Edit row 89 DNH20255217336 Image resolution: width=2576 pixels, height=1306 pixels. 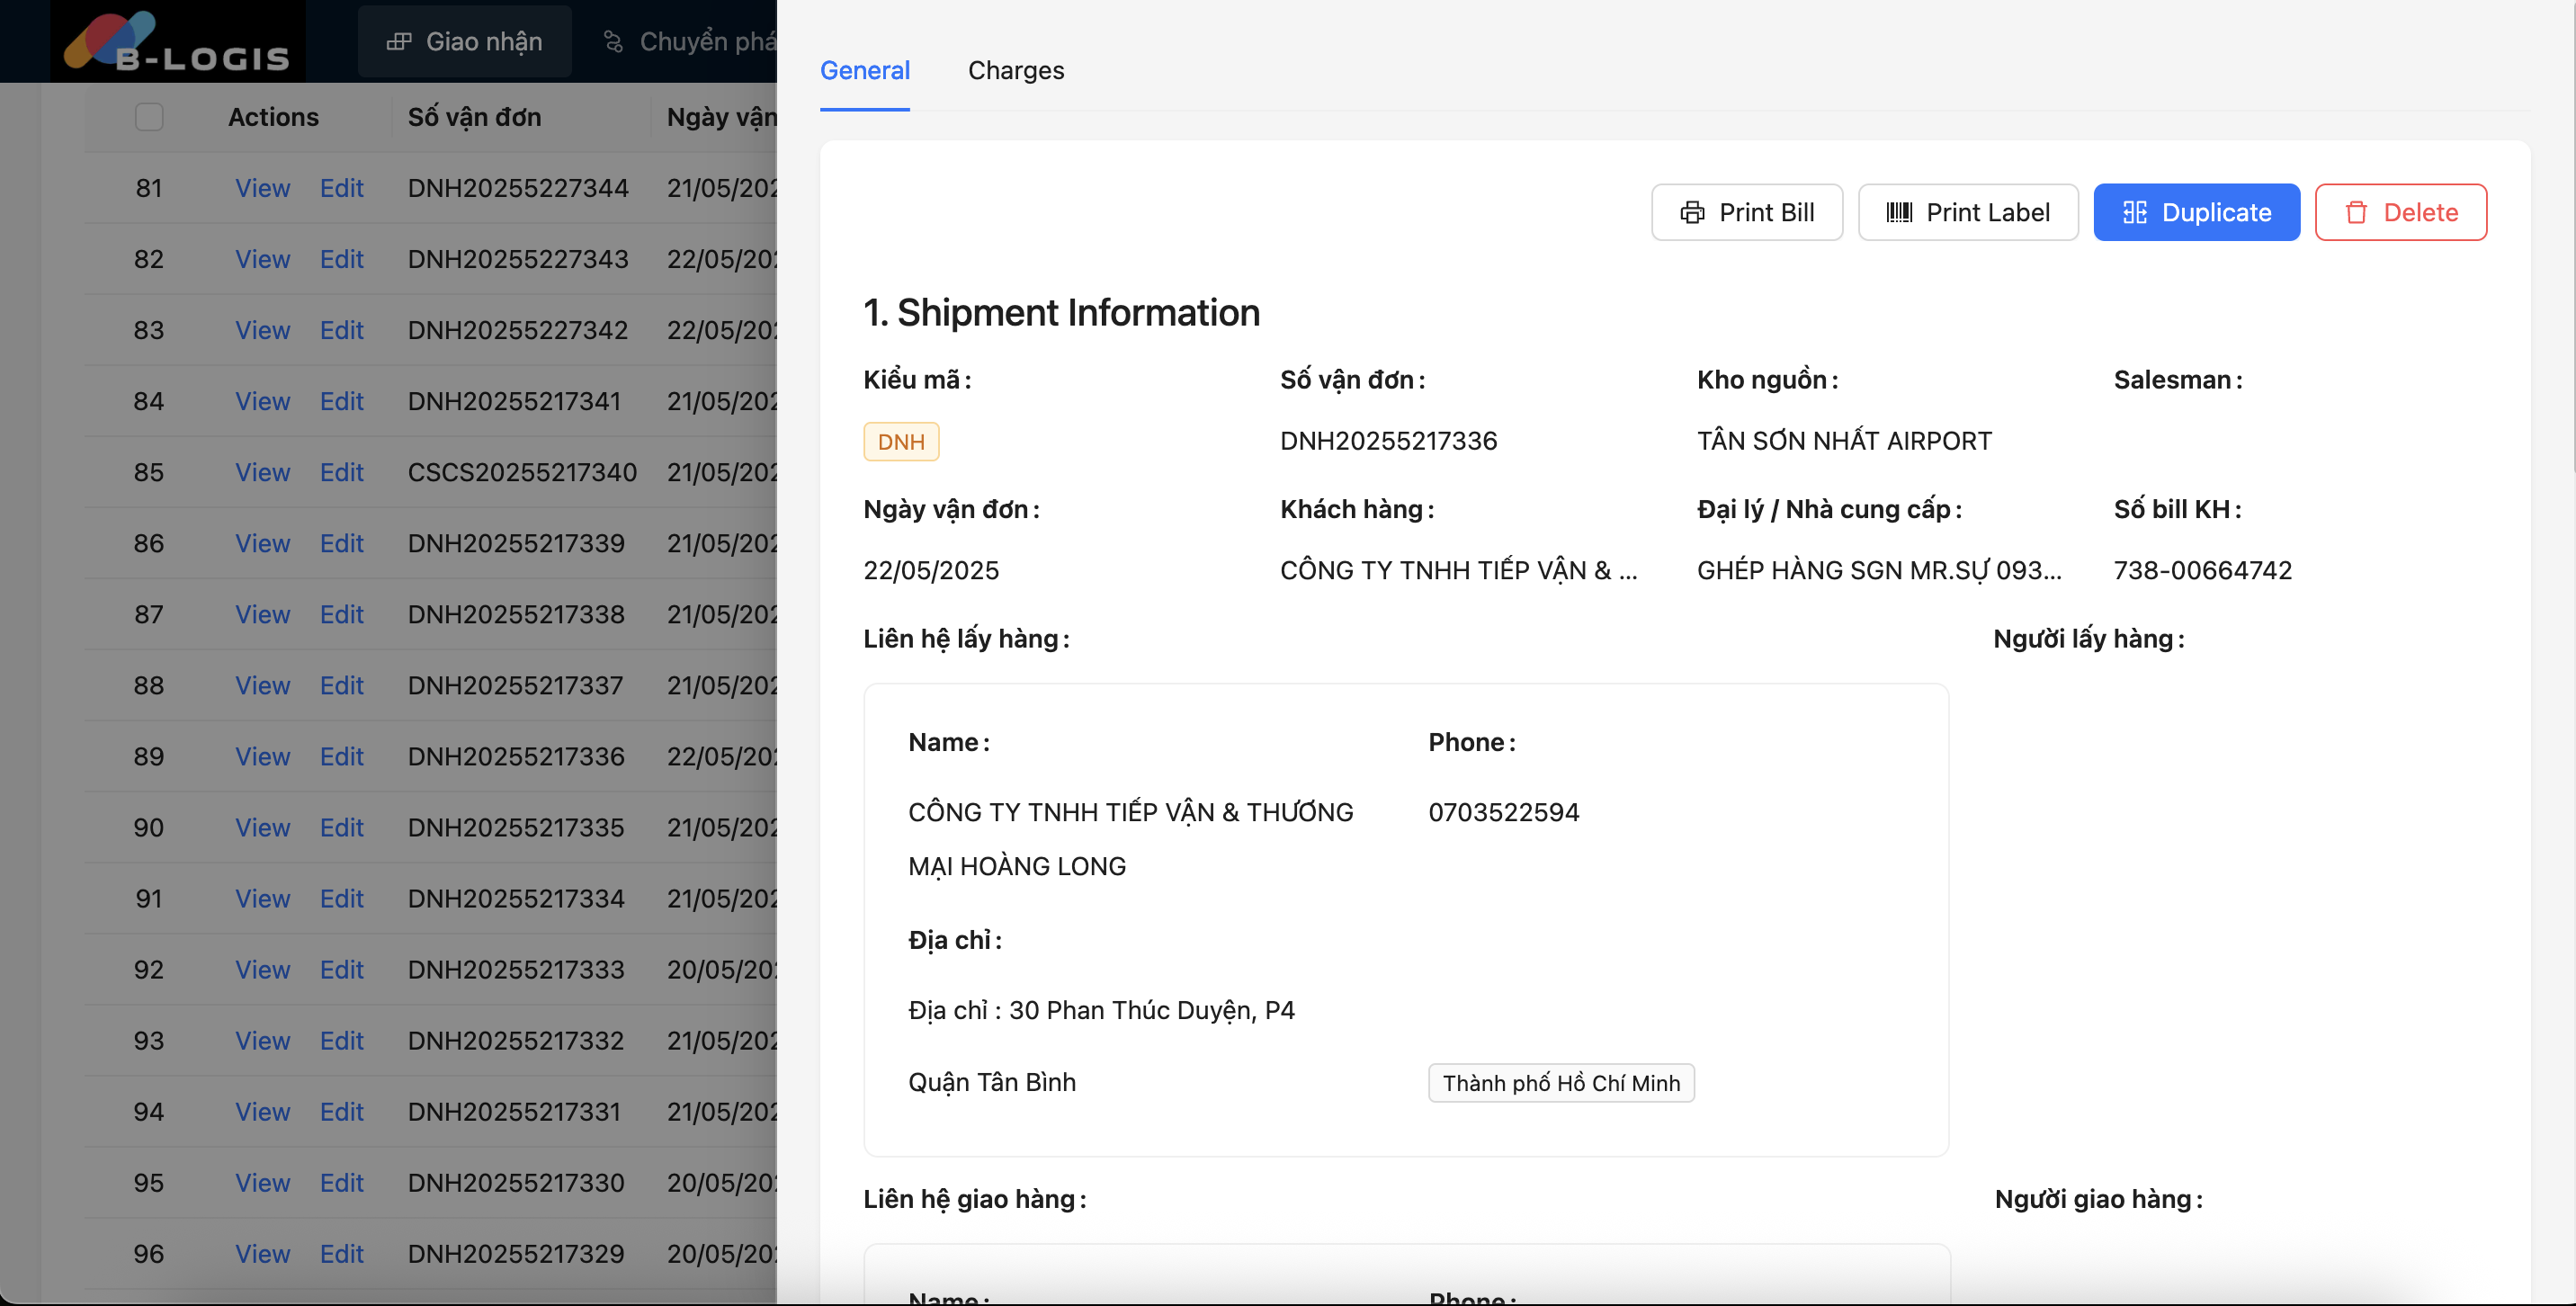(341, 756)
